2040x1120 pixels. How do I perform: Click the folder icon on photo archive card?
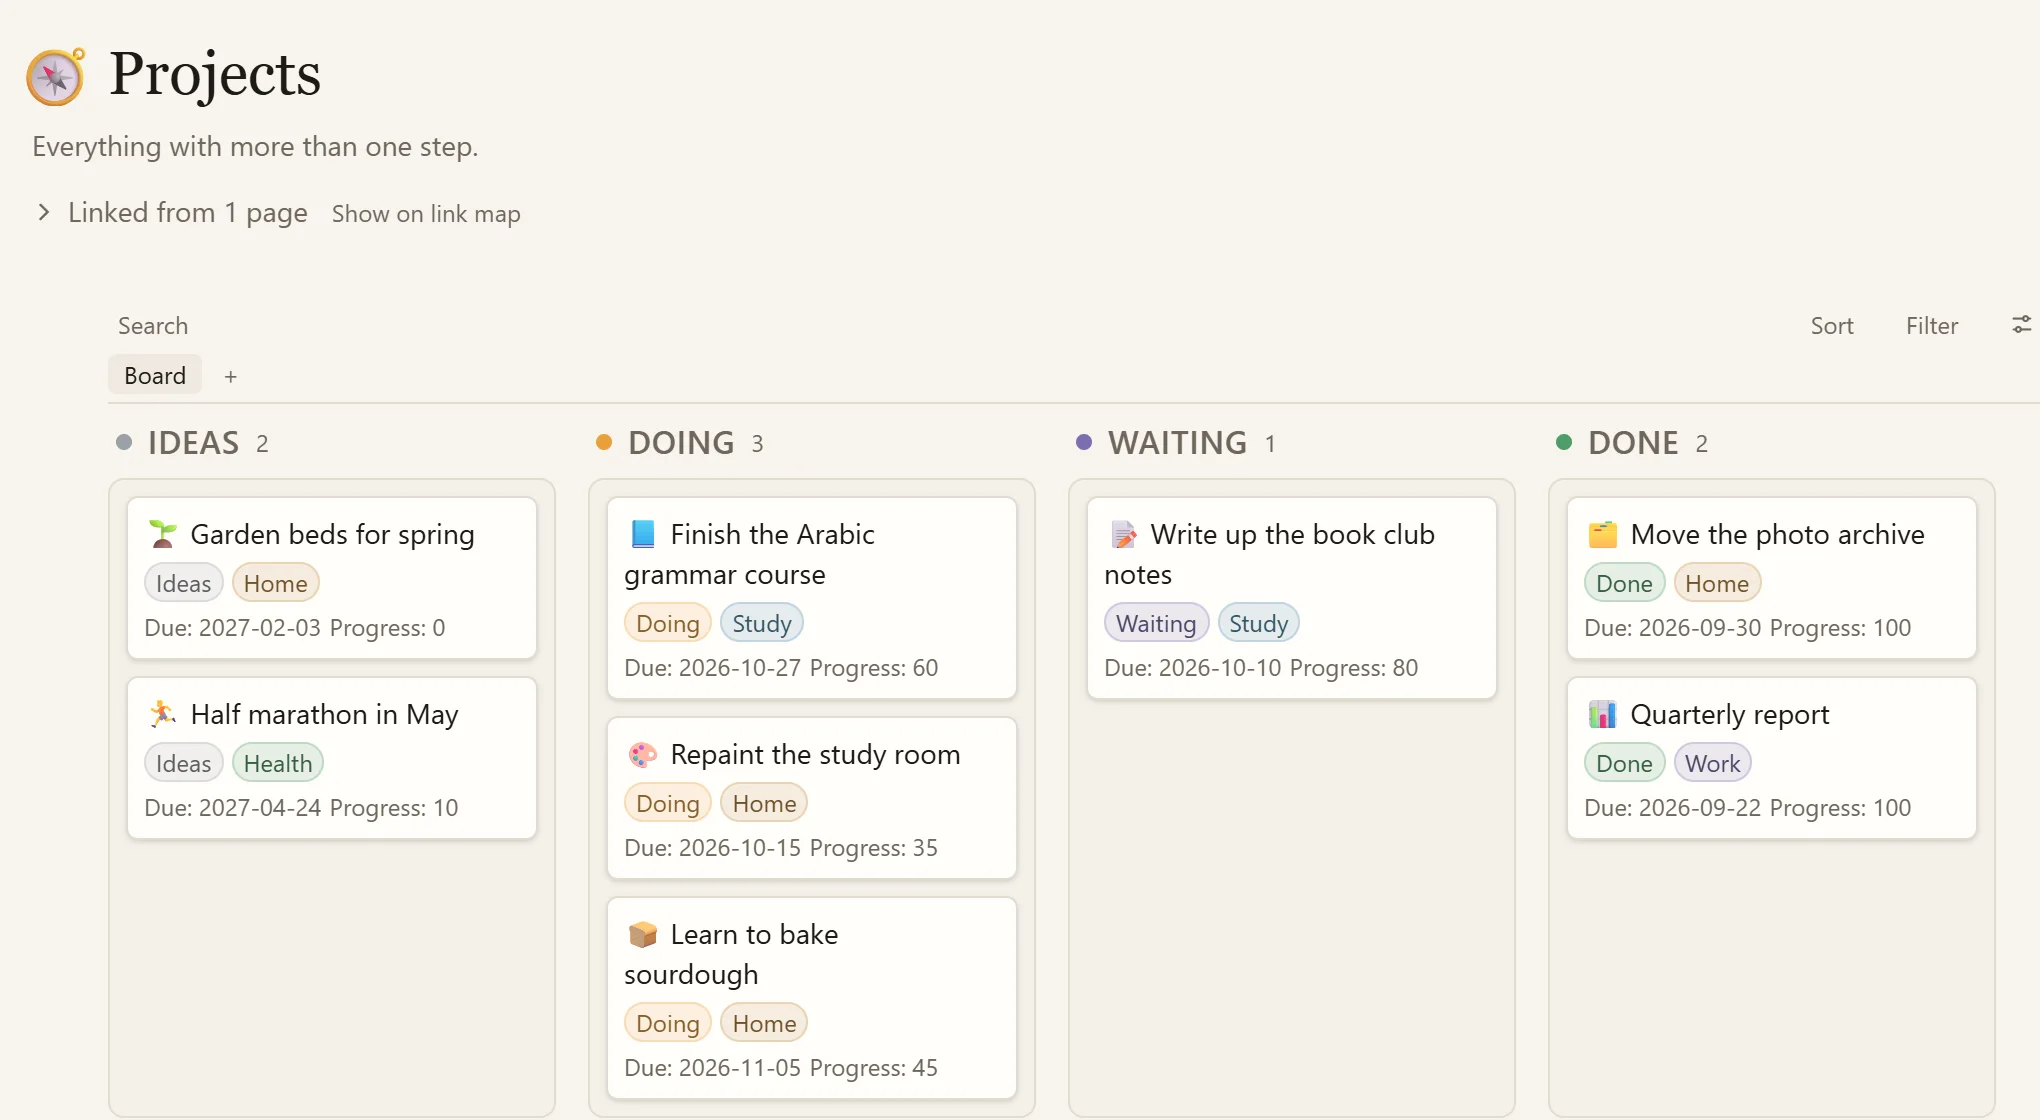pos(1602,534)
